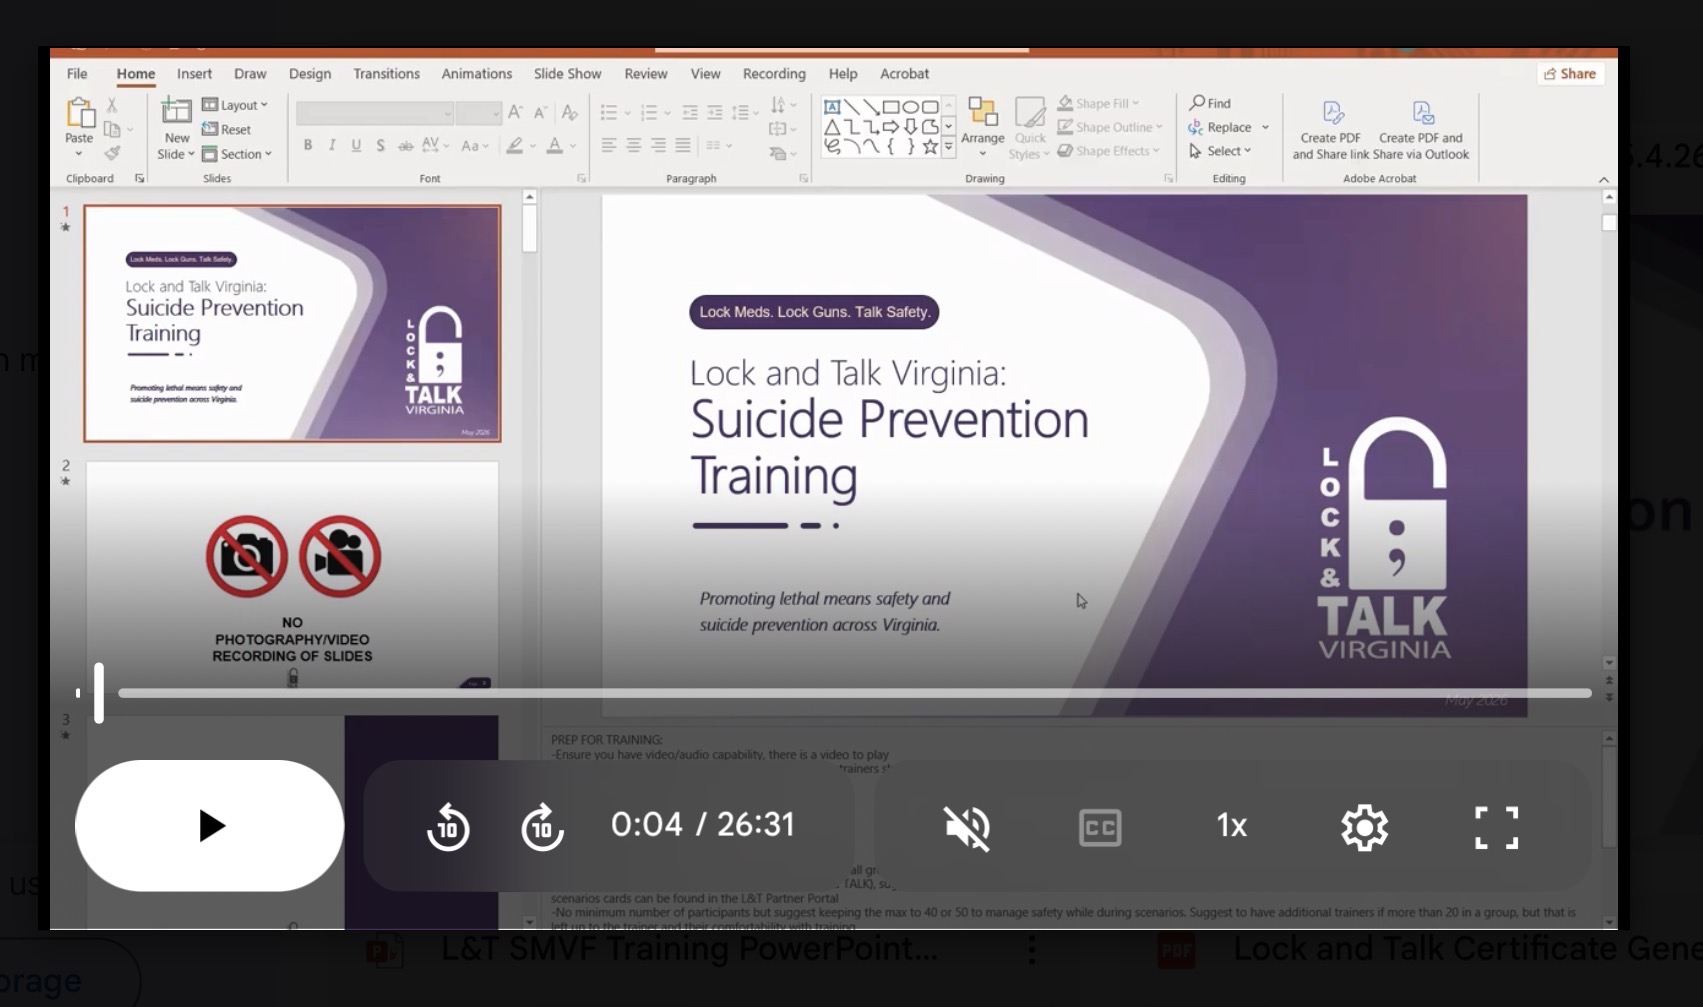
Task: Open the Change Case Aa dropdown
Action: coord(475,146)
